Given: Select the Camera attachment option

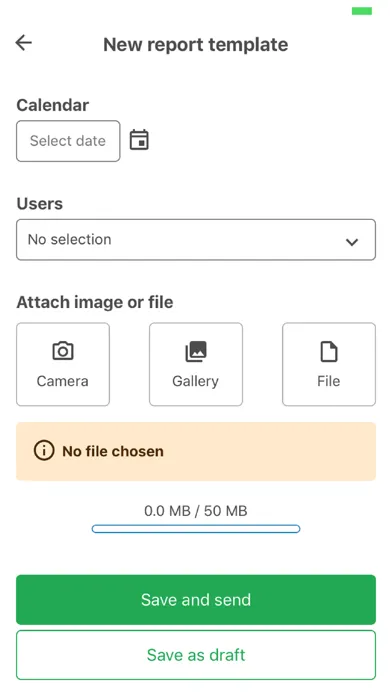Looking at the screenshot, I should pyautogui.click(x=63, y=364).
